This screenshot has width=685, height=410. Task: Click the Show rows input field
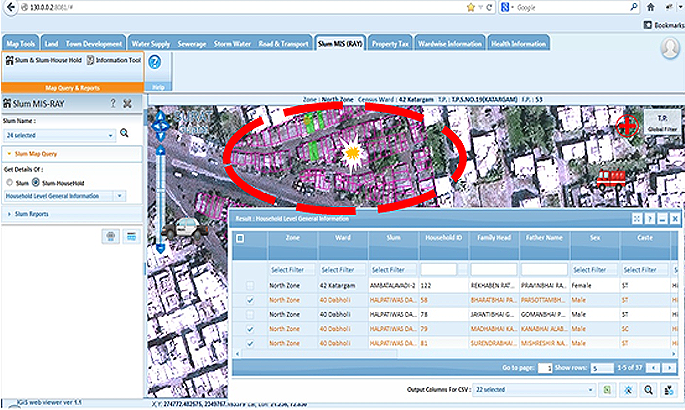point(602,368)
